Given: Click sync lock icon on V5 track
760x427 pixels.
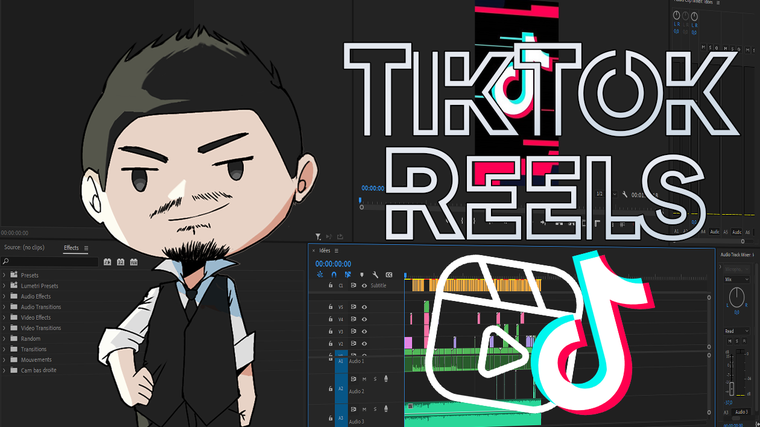Looking at the screenshot, I should click(353, 307).
